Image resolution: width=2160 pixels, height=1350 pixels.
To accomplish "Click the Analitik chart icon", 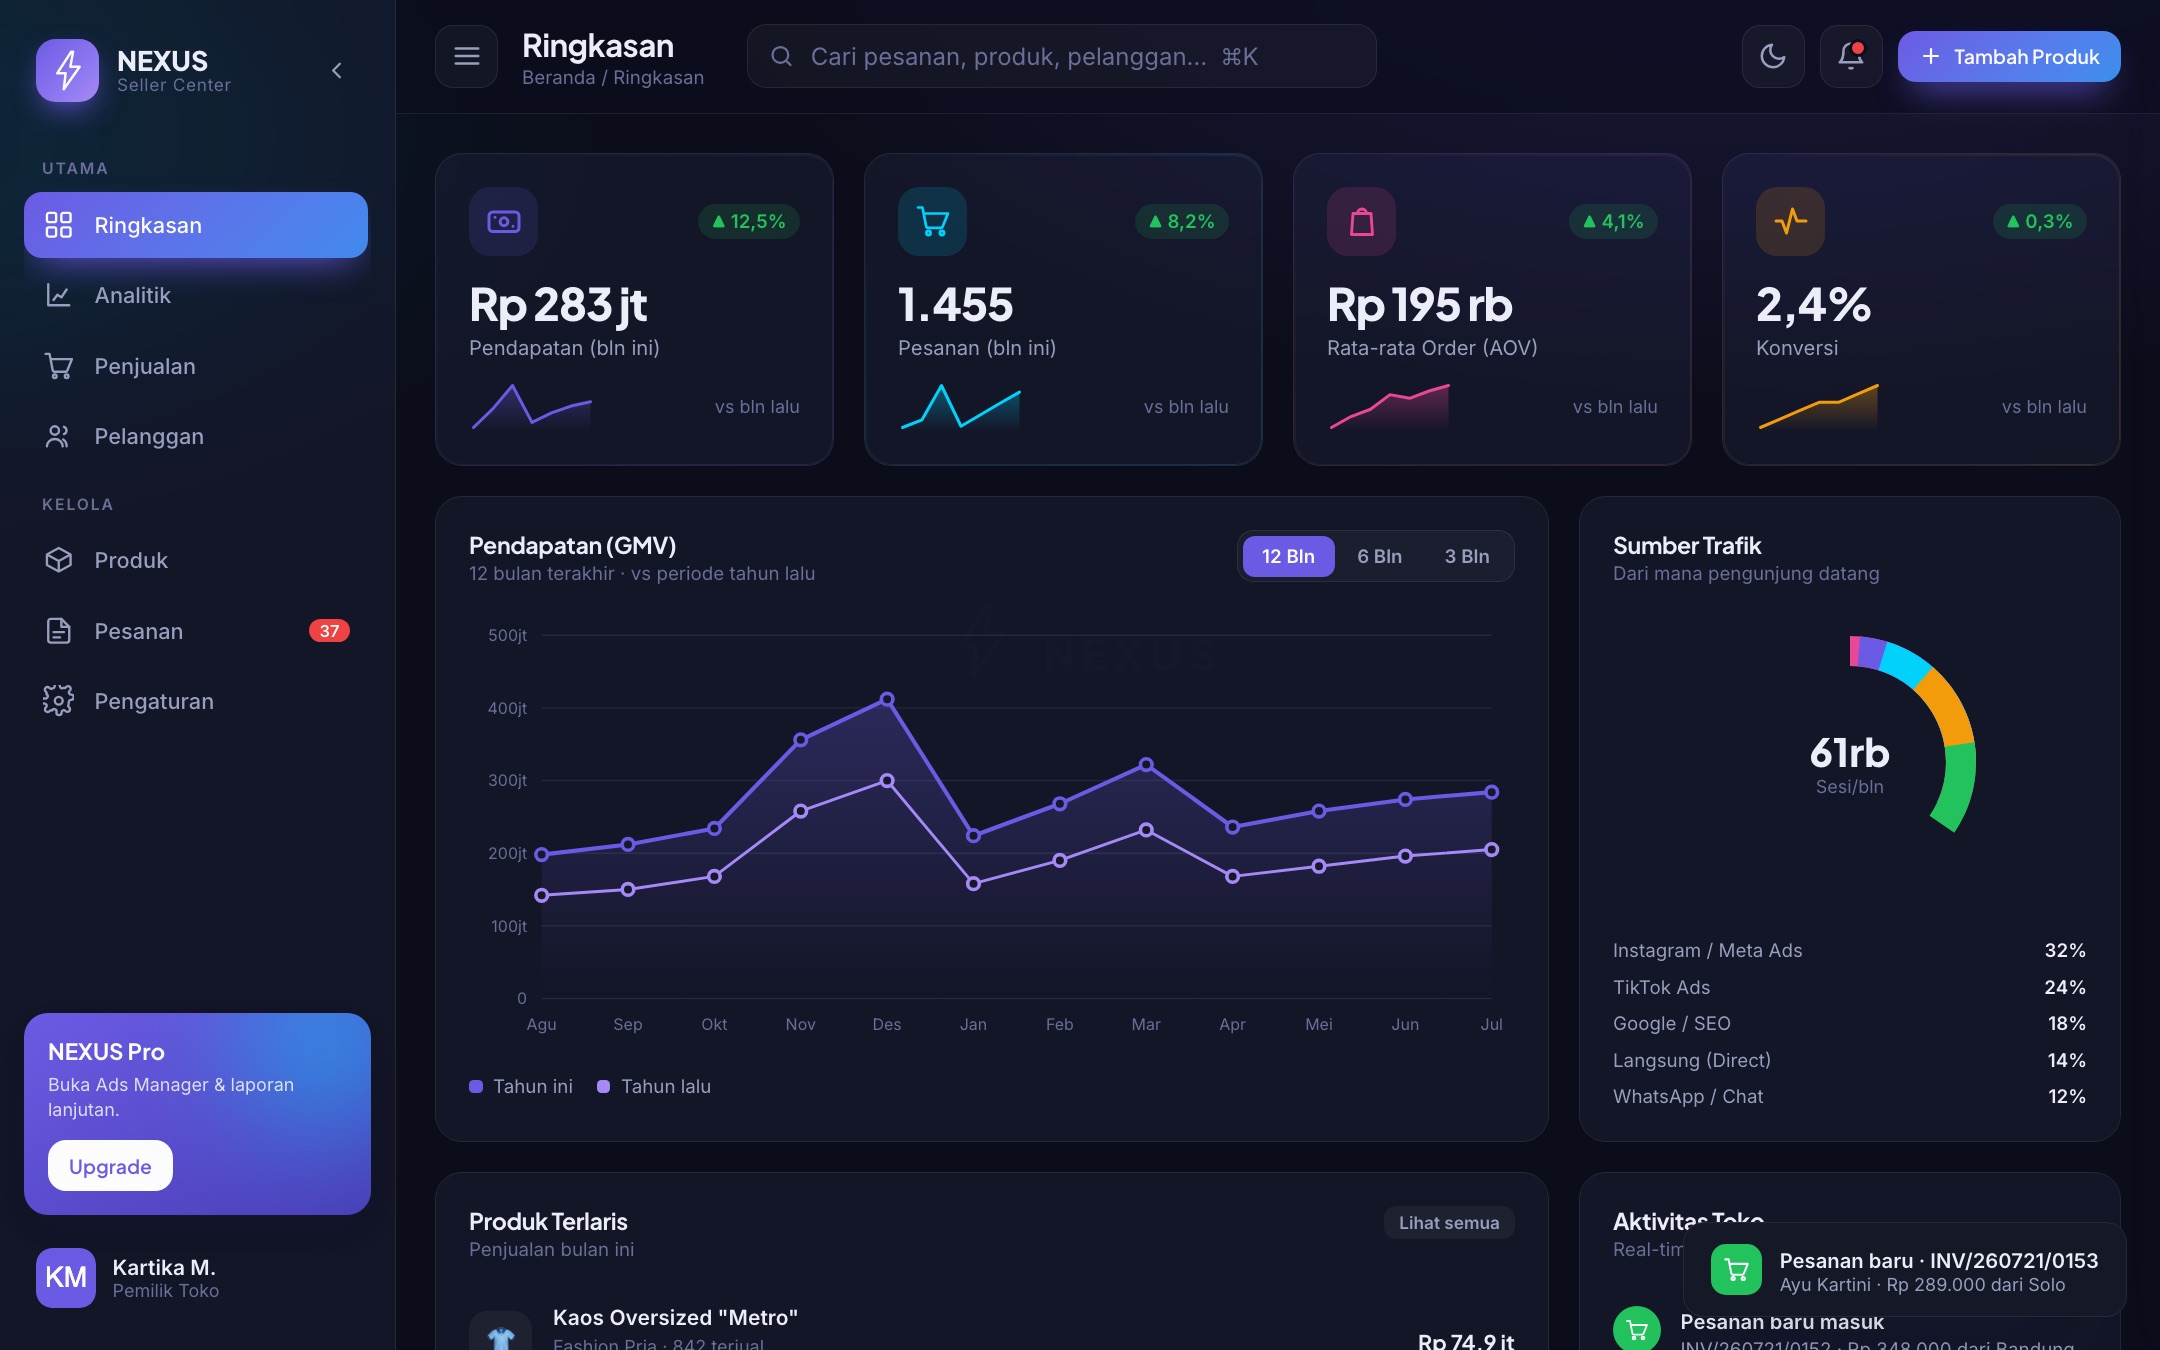I will [x=59, y=295].
